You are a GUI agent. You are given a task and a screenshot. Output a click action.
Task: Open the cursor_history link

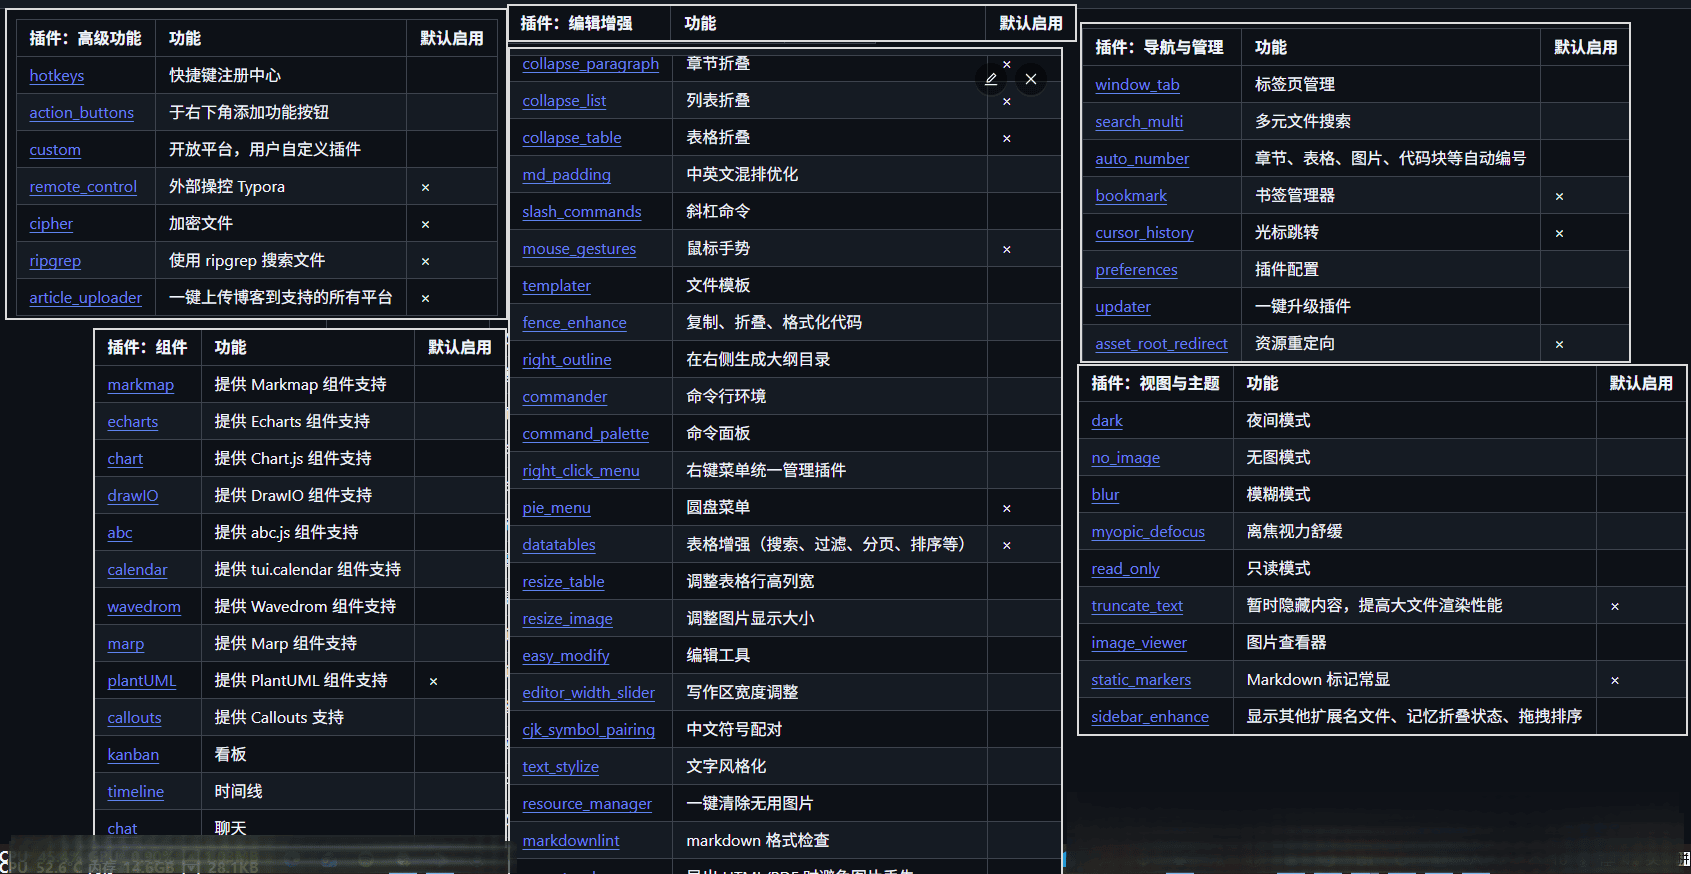pos(1145,233)
